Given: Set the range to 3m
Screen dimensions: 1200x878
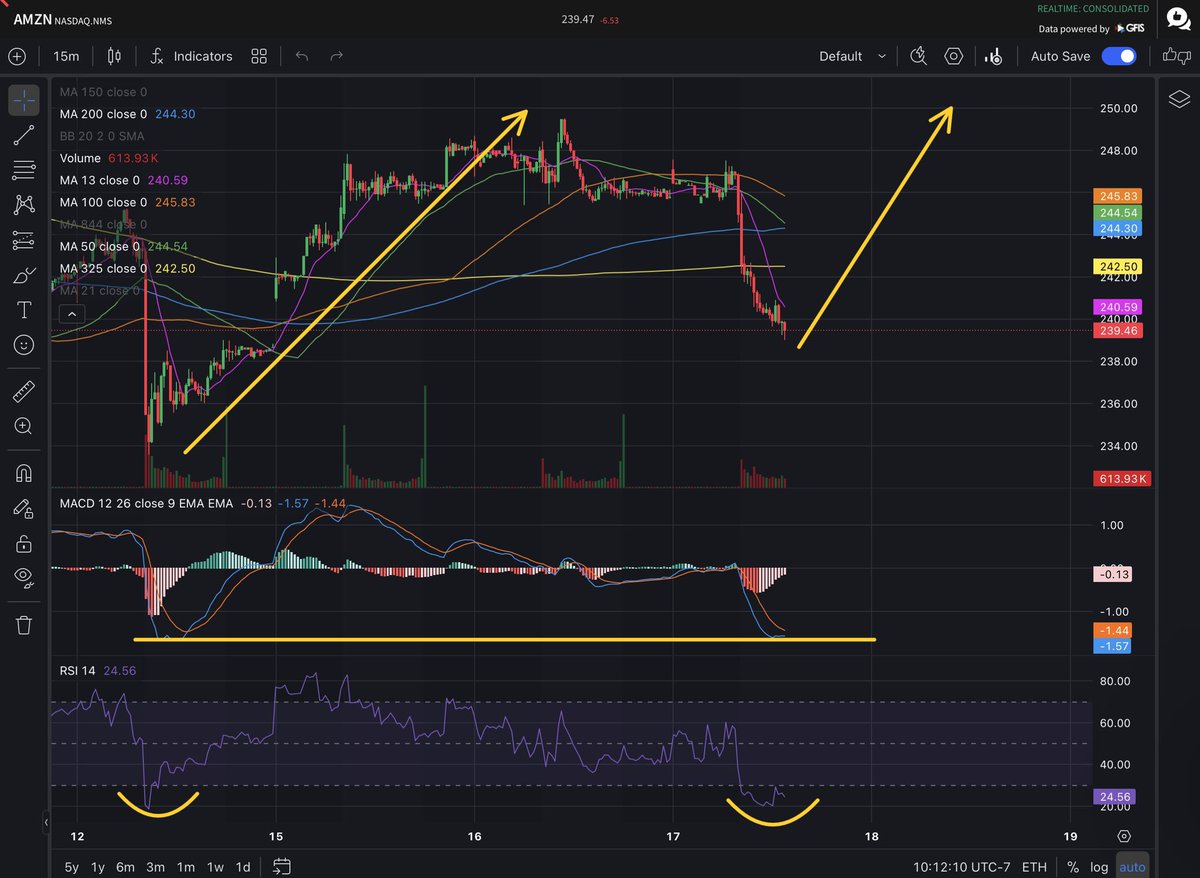Looking at the screenshot, I should [155, 867].
